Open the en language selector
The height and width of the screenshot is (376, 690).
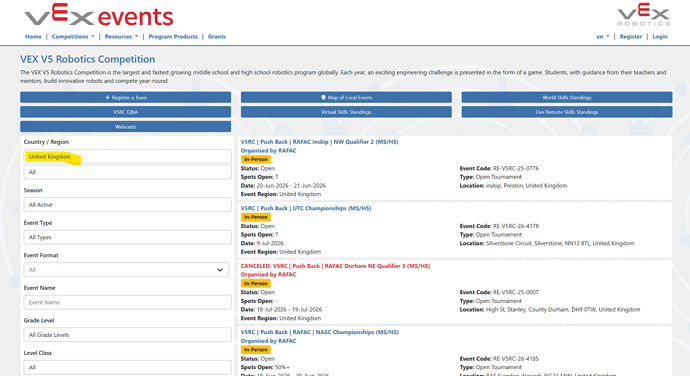pos(603,37)
